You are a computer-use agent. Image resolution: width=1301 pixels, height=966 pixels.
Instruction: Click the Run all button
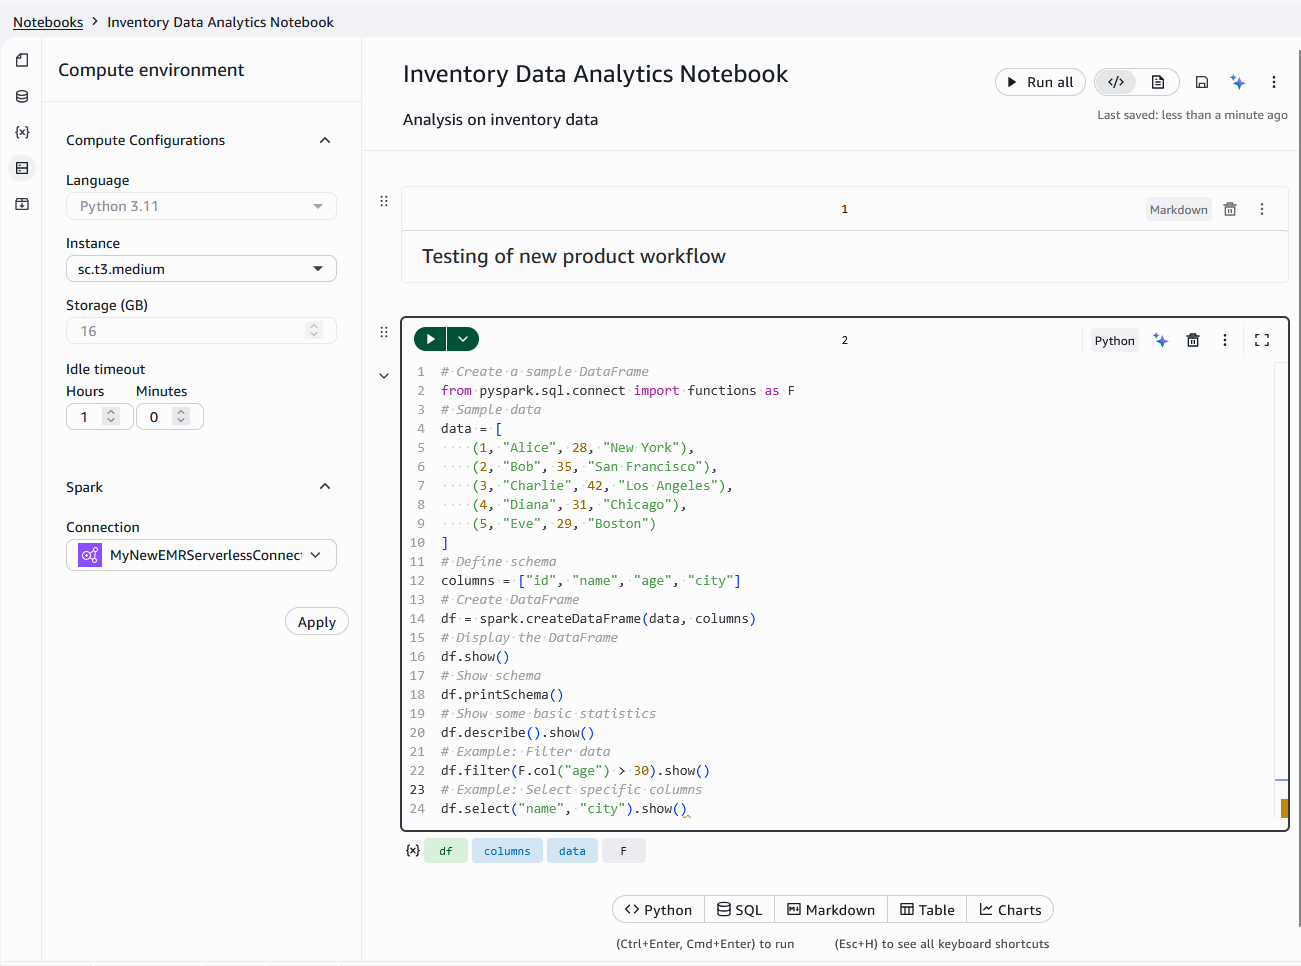(1040, 82)
